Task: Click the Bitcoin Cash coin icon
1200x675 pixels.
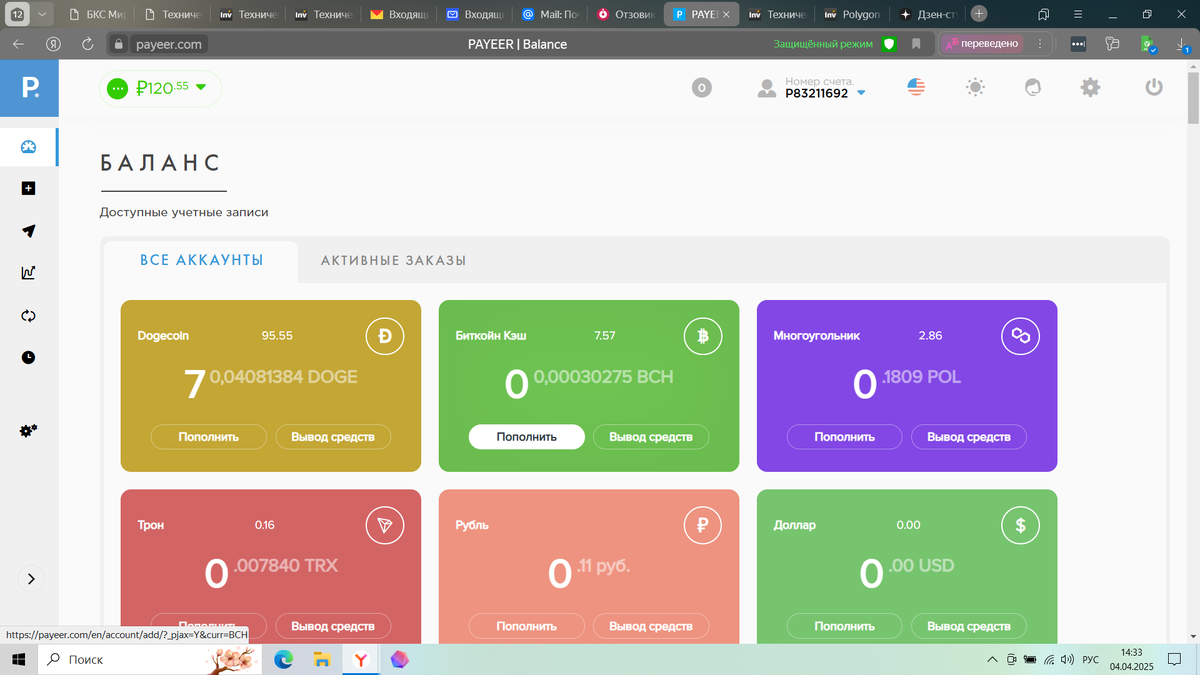Action: pyautogui.click(x=703, y=338)
